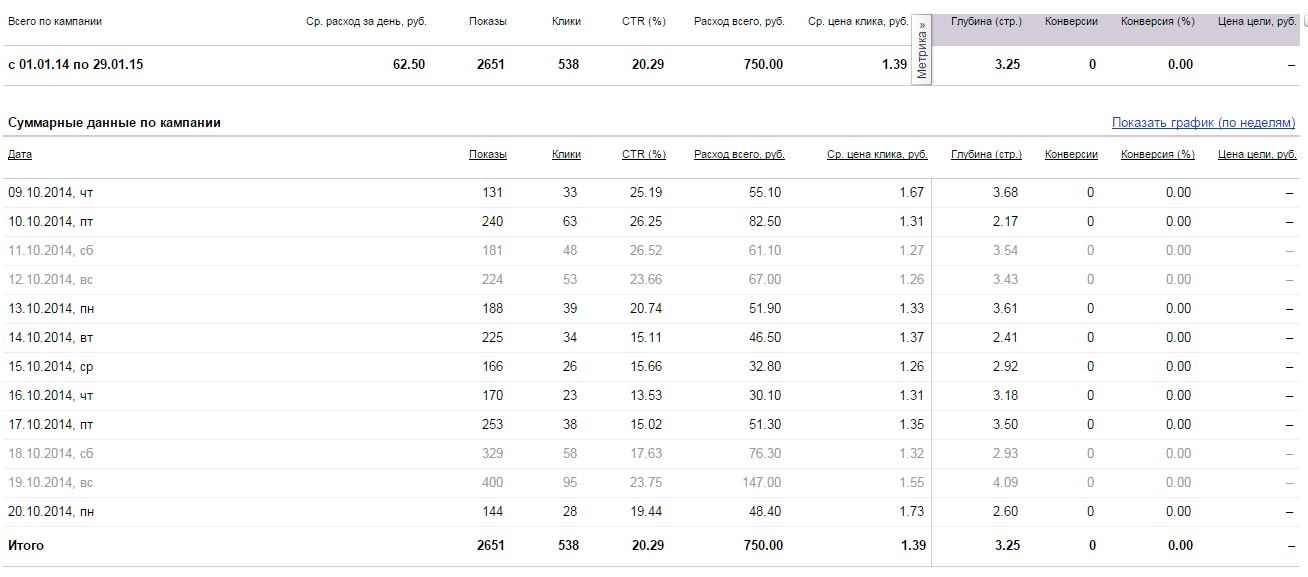
Task: Select the 19.10.2014, вс row date
Action: (x=51, y=483)
